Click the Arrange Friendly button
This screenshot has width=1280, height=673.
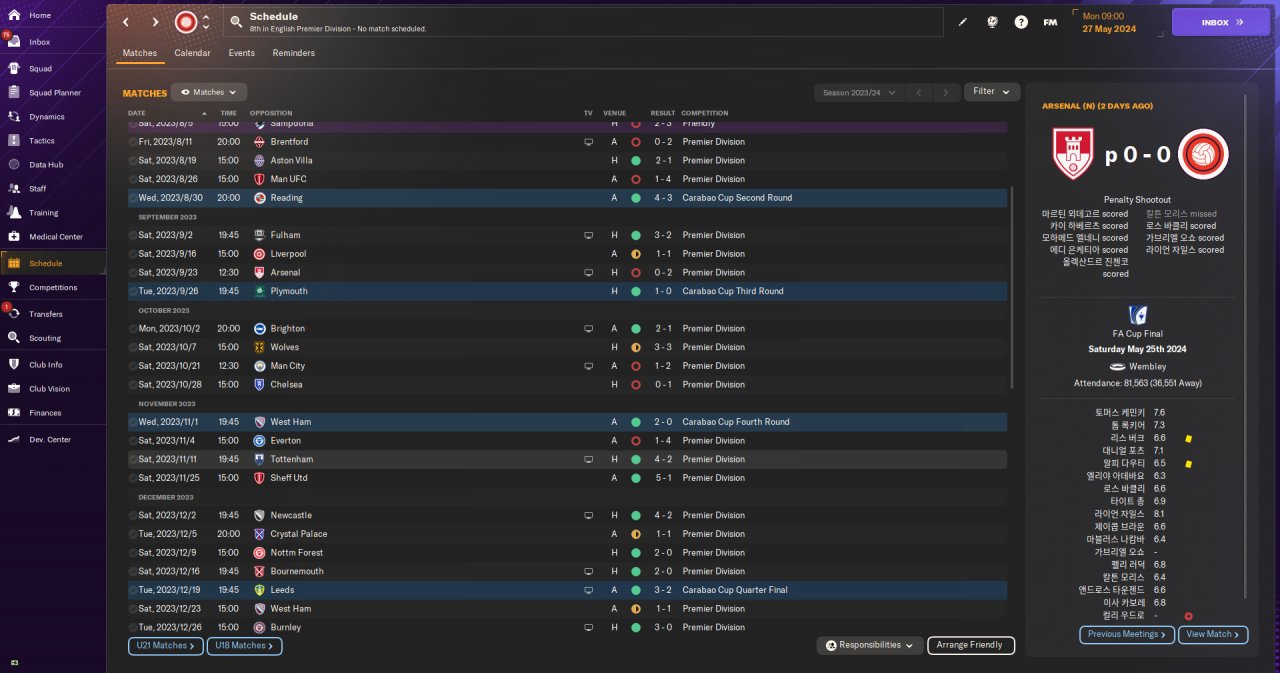[x=971, y=645]
